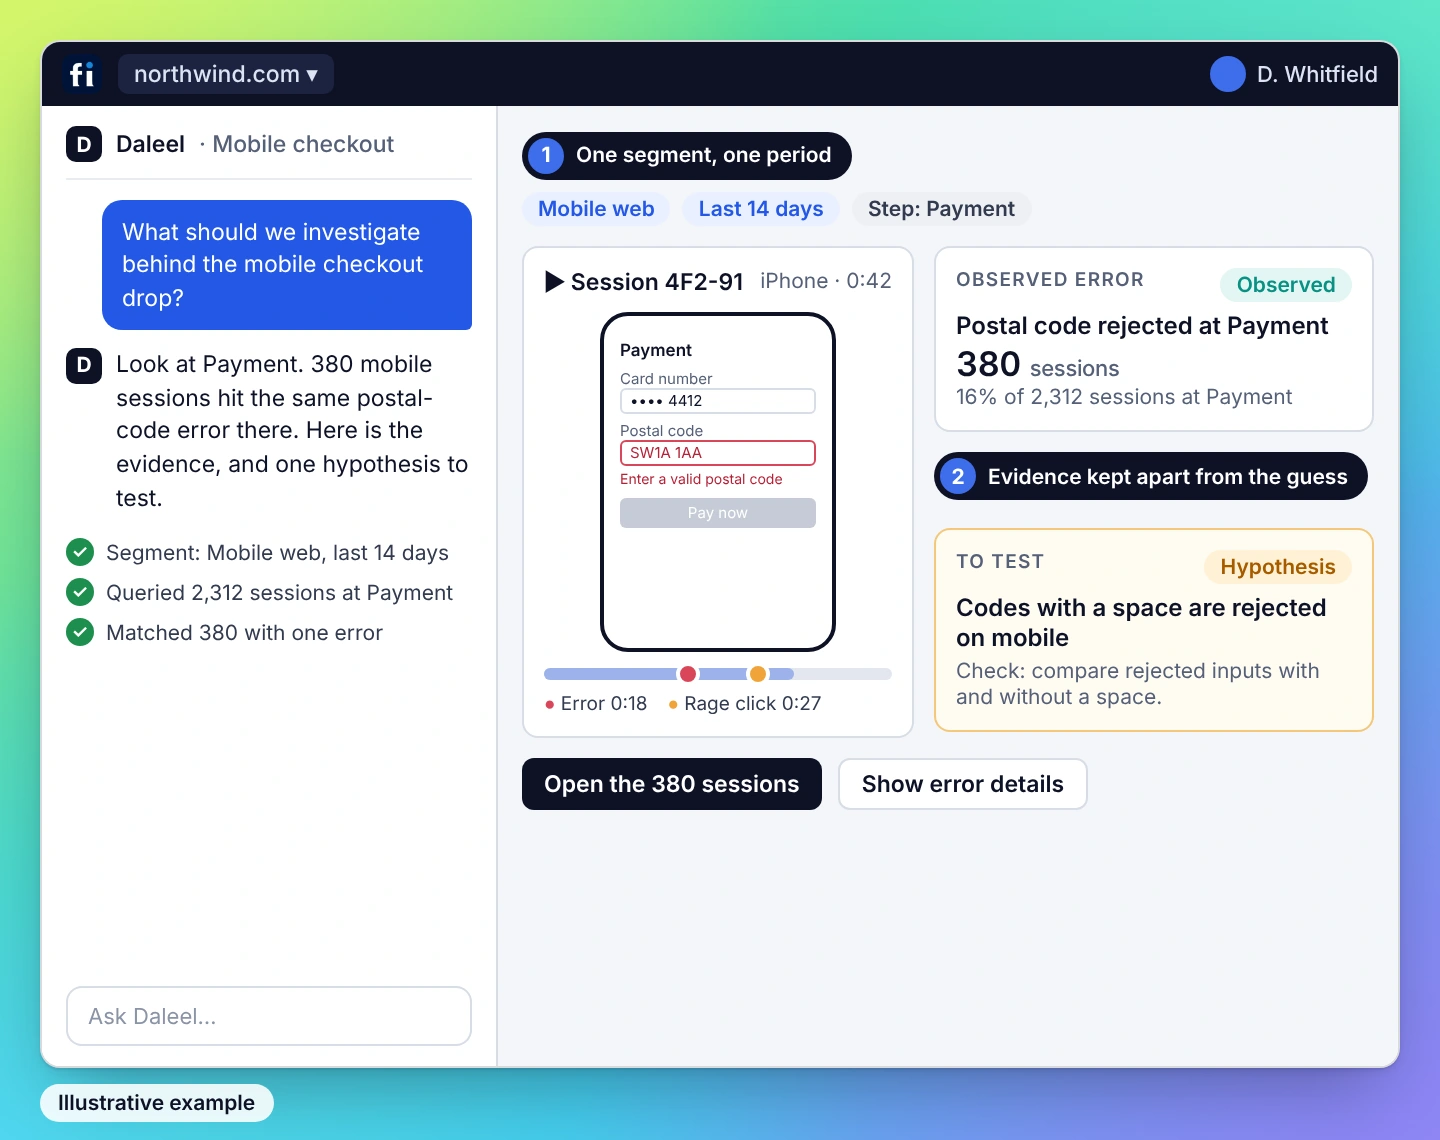Screen dimensions: 1440x1140
Task: Click the '16% of 2,312 sessions at Payment' text
Action: [x=1124, y=397]
